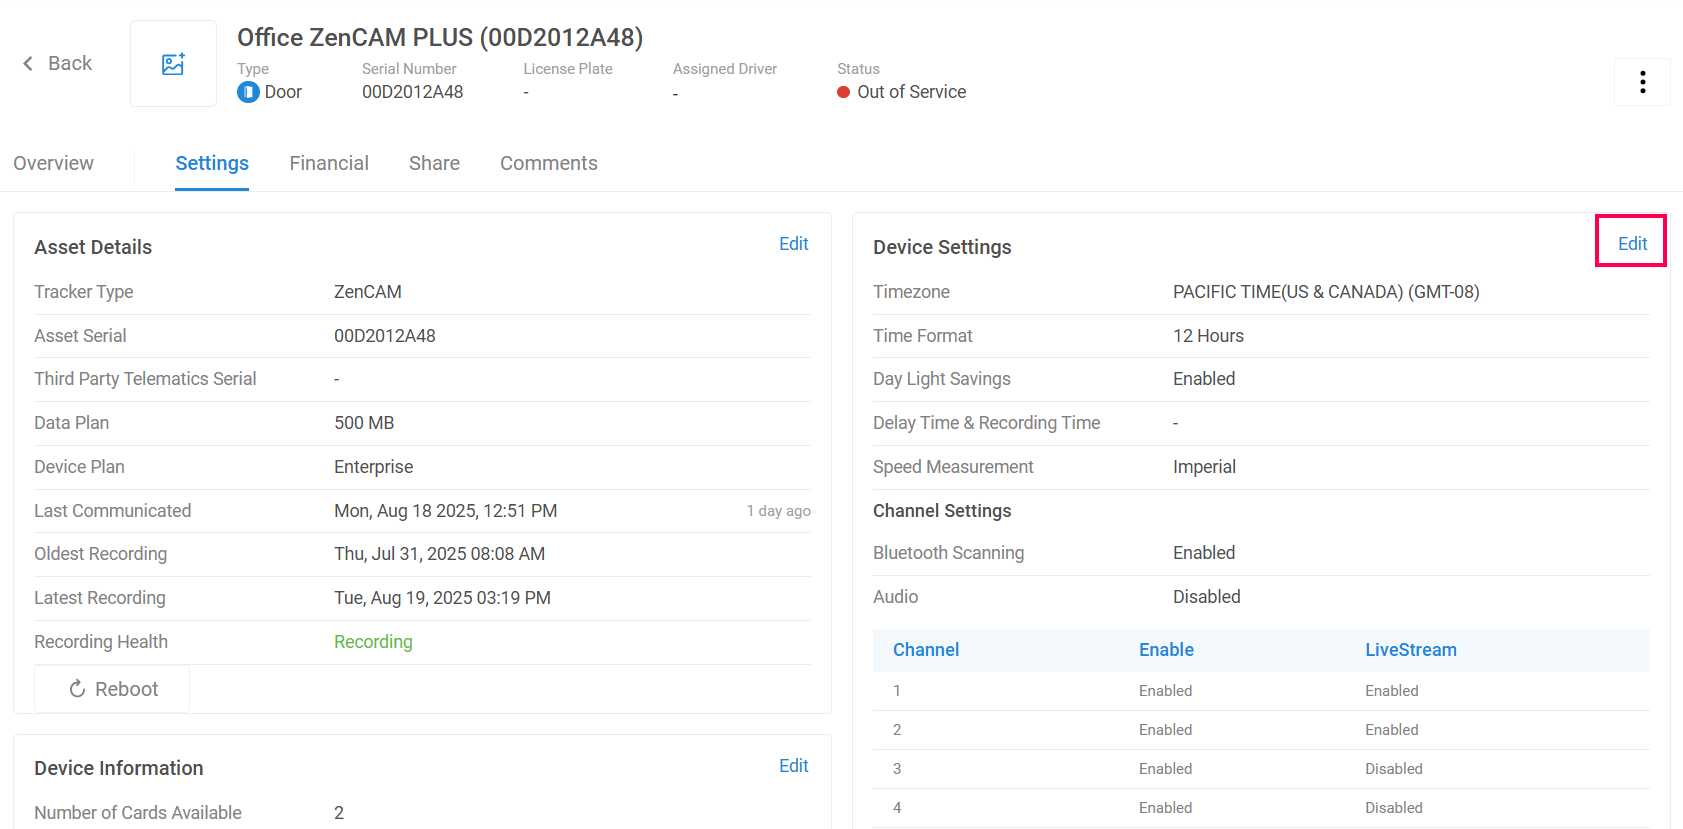Image resolution: width=1683 pixels, height=829 pixels.
Task: Click the Last Communicated label
Action: (x=113, y=511)
